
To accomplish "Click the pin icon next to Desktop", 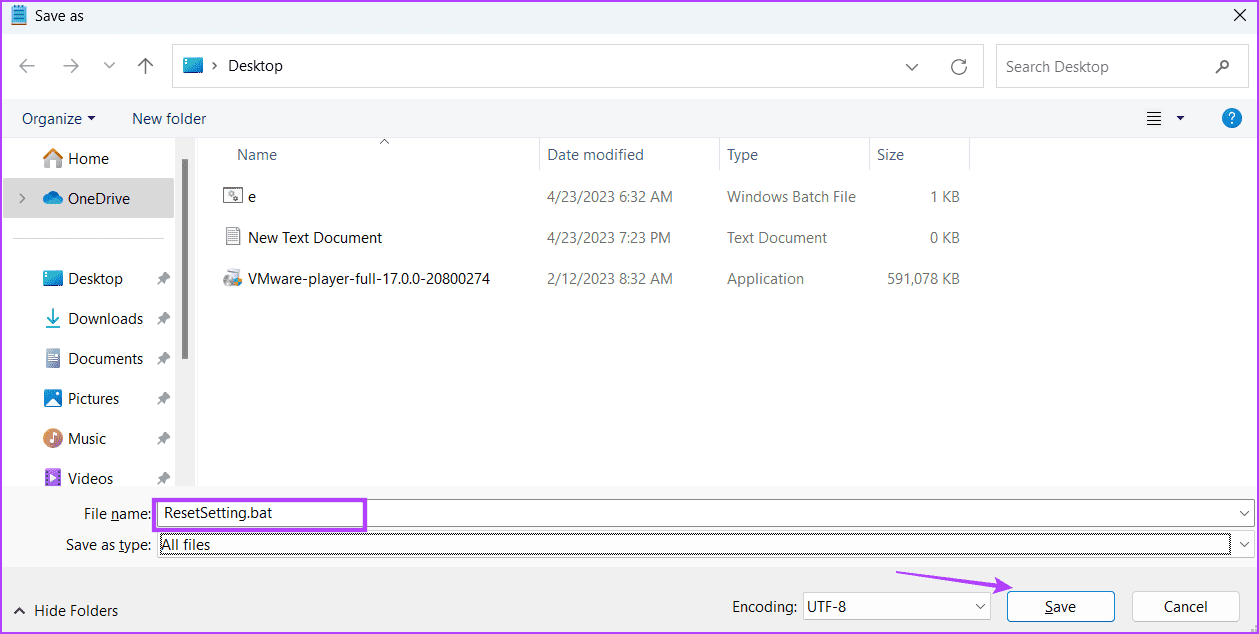I will pyautogui.click(x=163, y=279).
